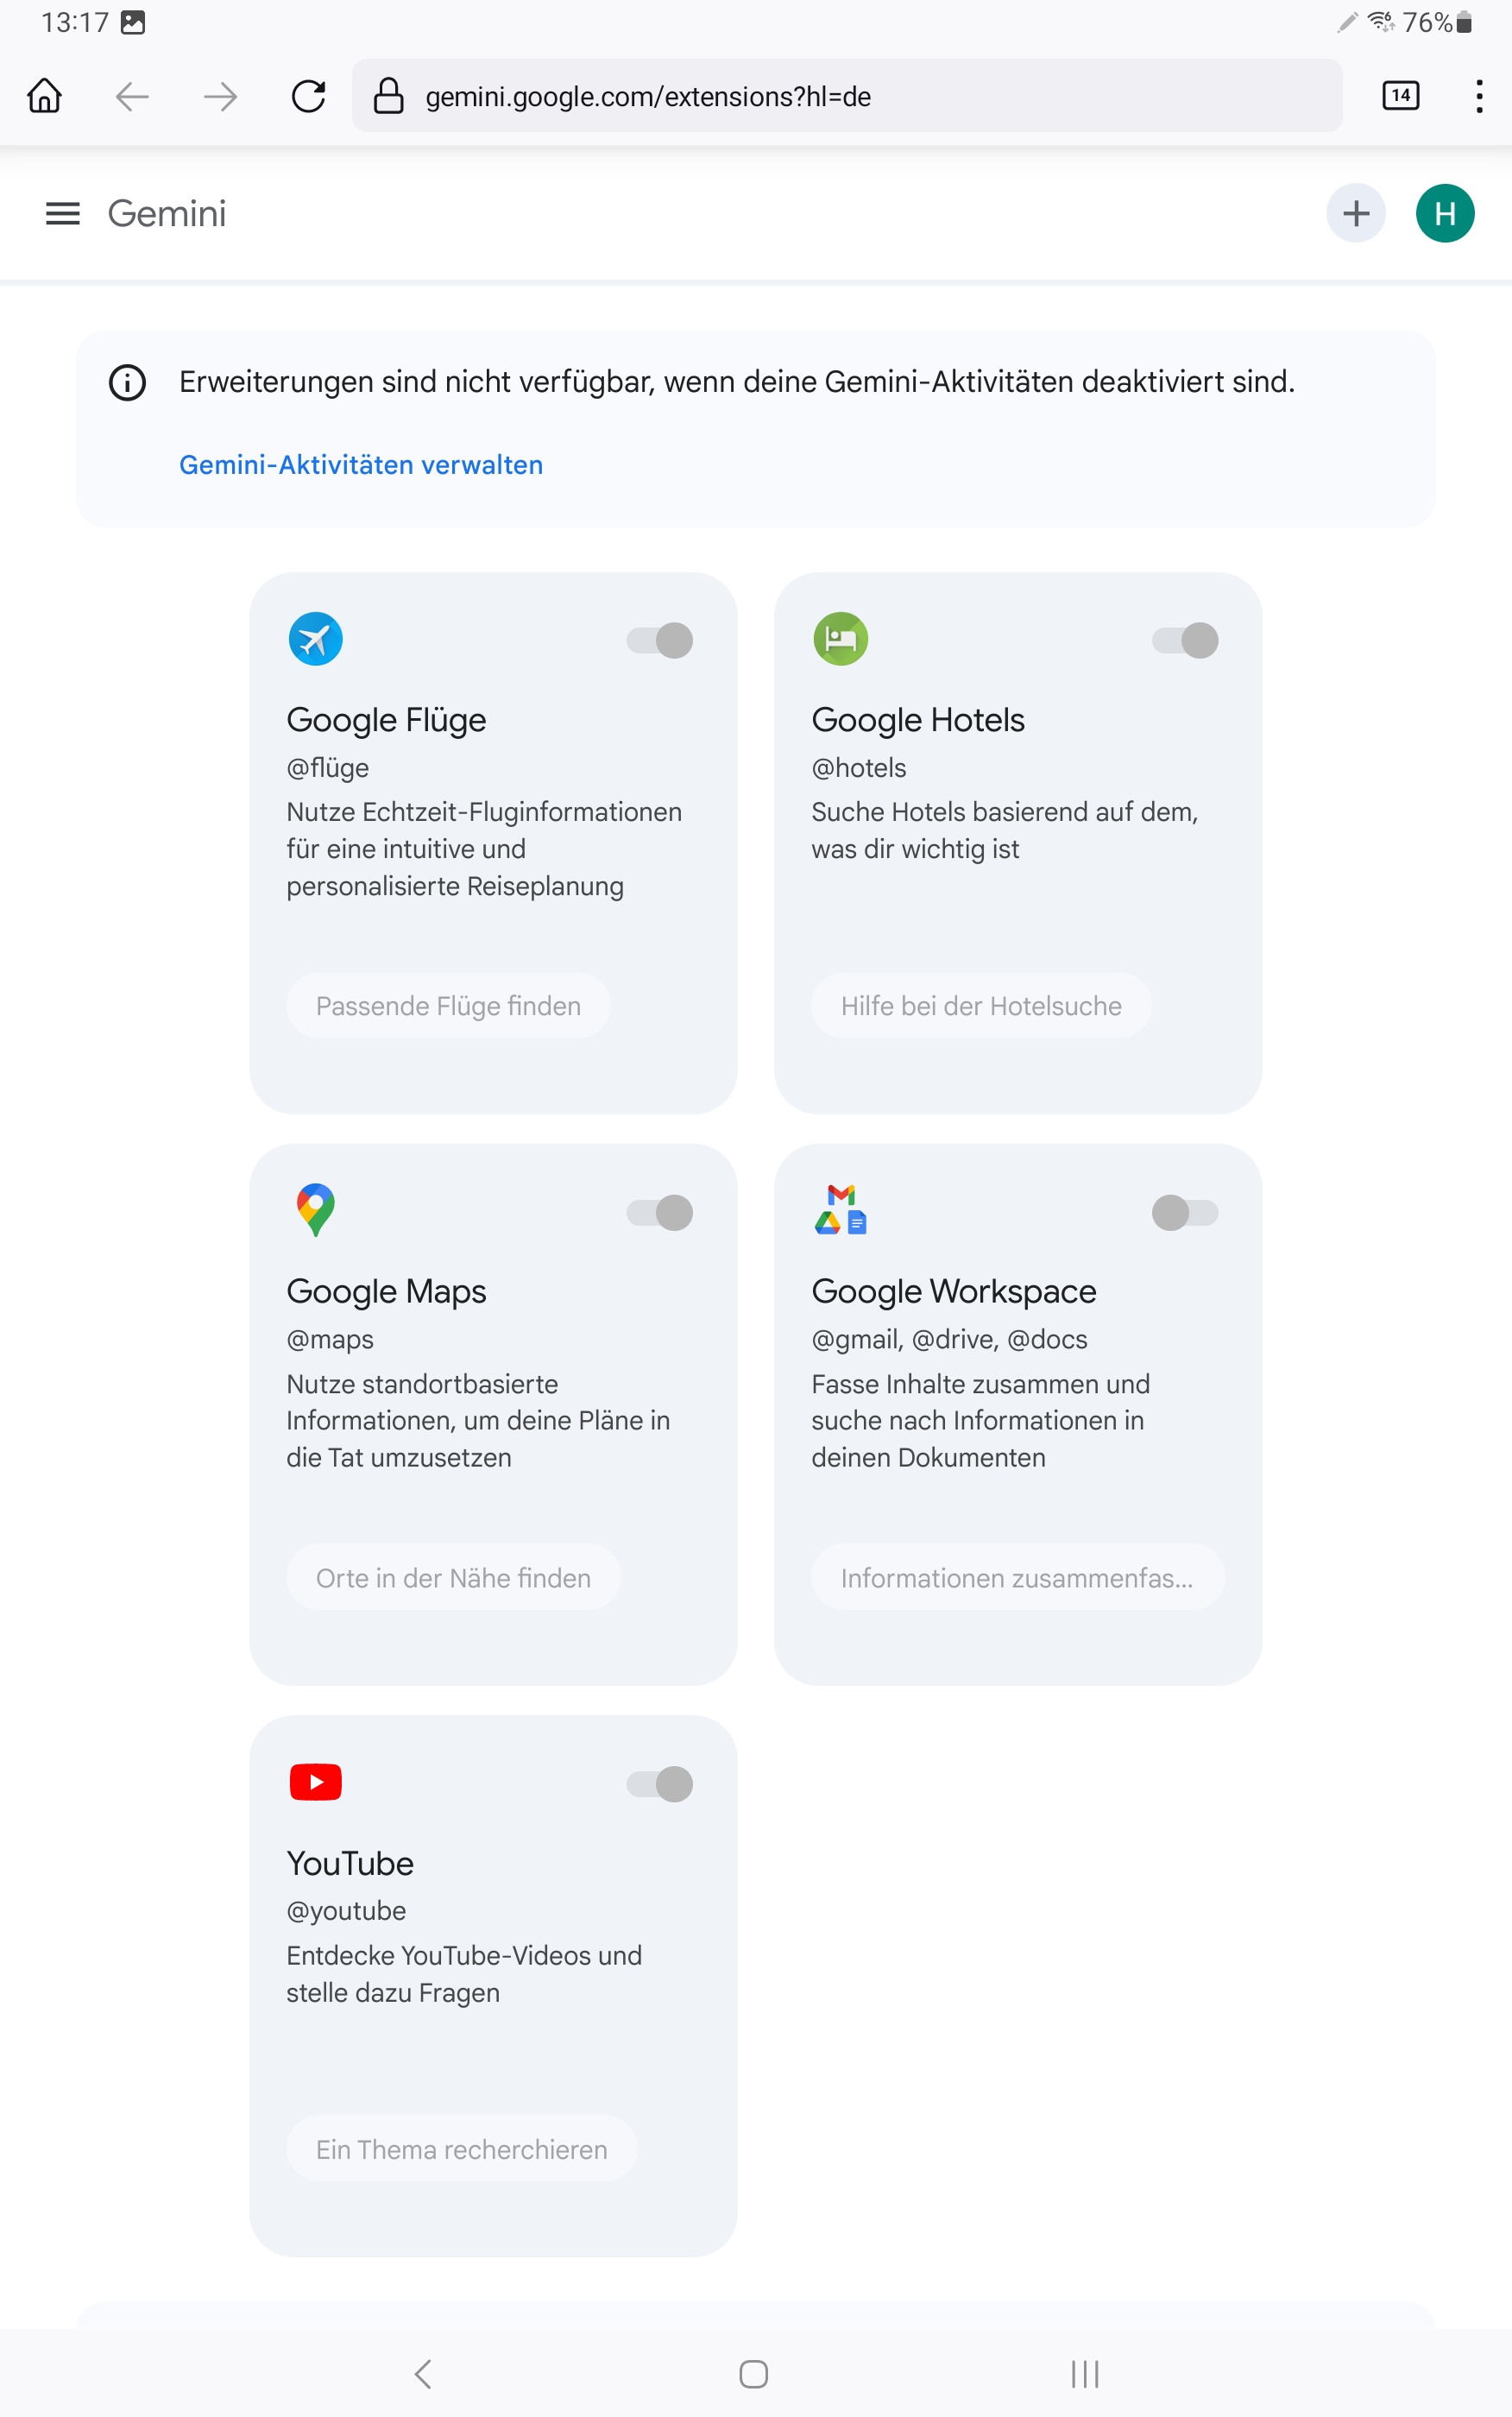Tap the Google Workspace apps icon
This screenshot has width=1512, height=2417.
tap(840, 1210)
